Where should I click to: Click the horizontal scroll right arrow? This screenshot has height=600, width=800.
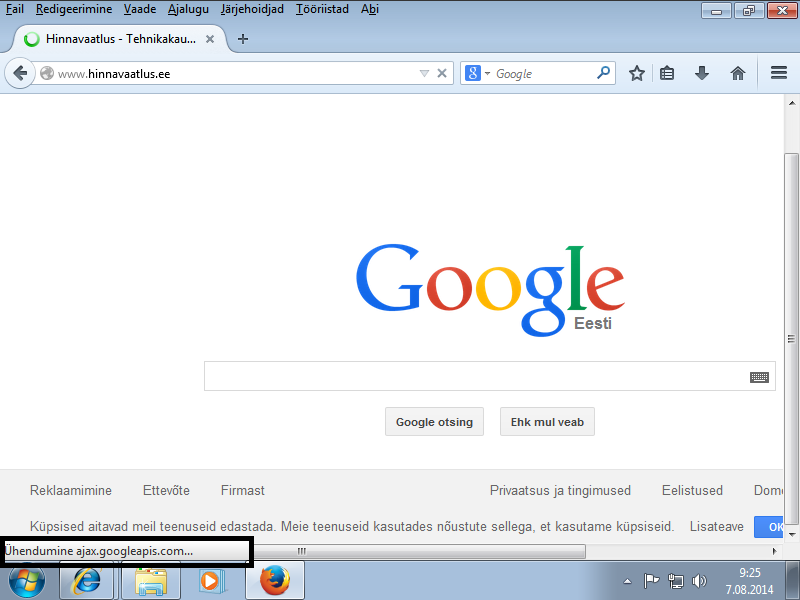coord(774,551)
